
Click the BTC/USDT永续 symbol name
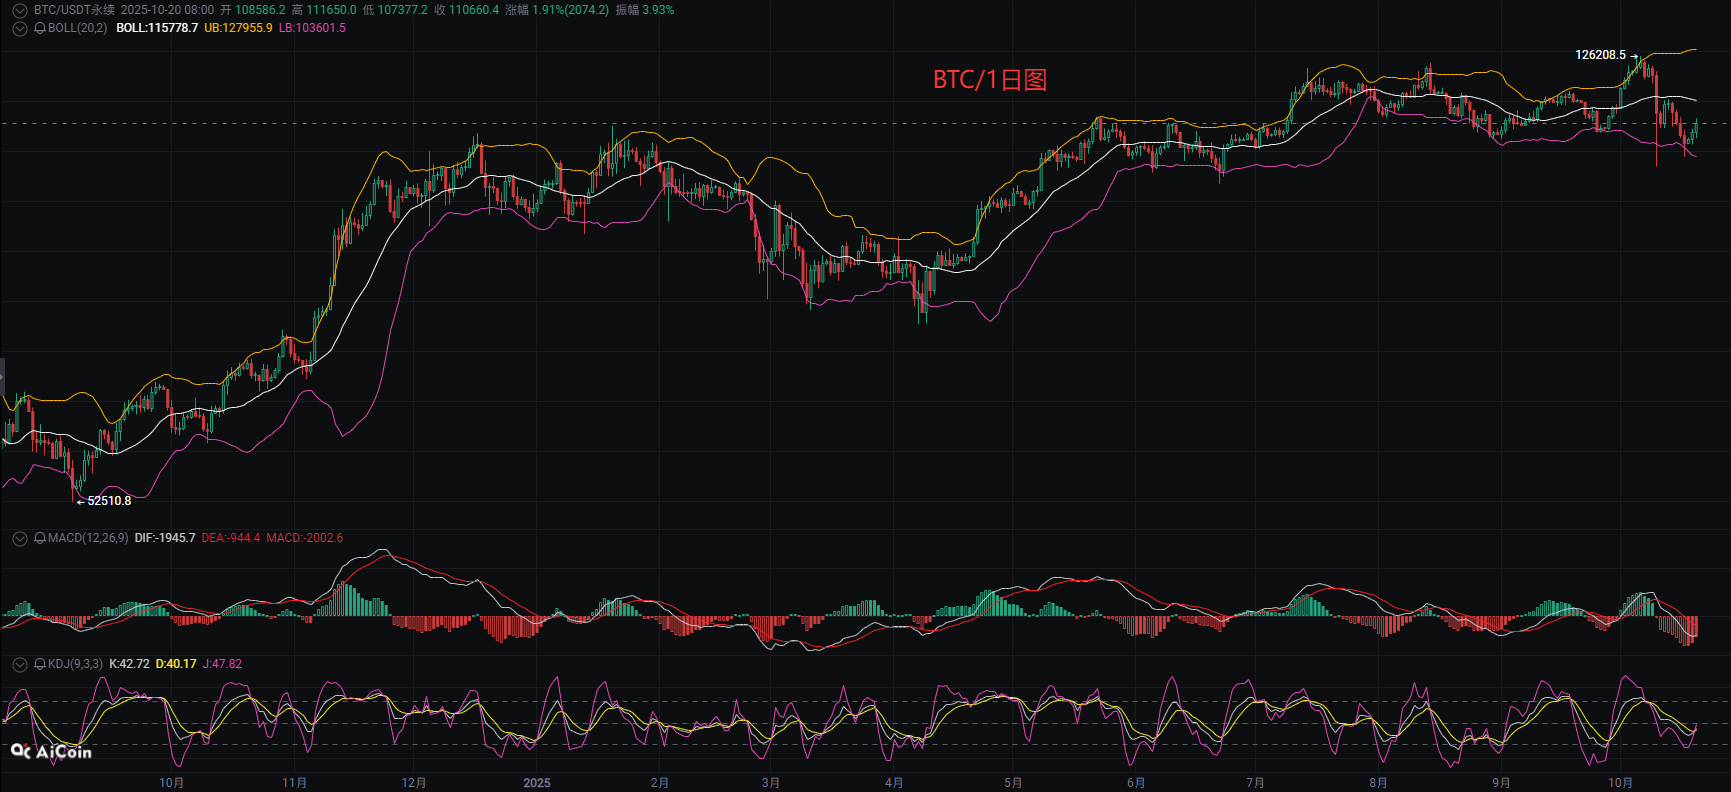click(74, 10)
